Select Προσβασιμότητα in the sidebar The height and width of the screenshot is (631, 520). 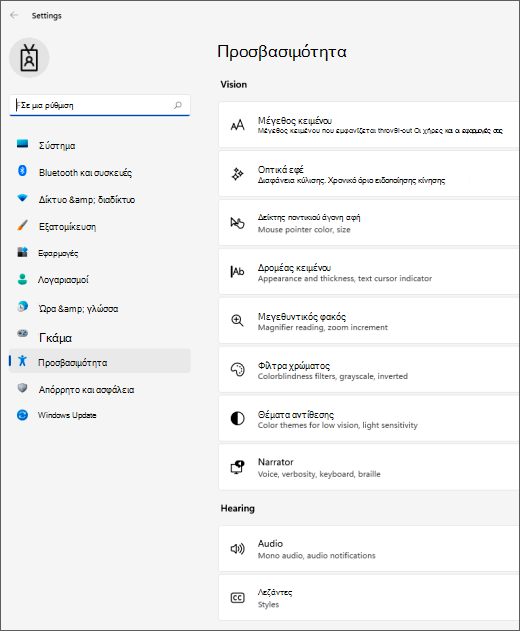[x=100, y=361]
